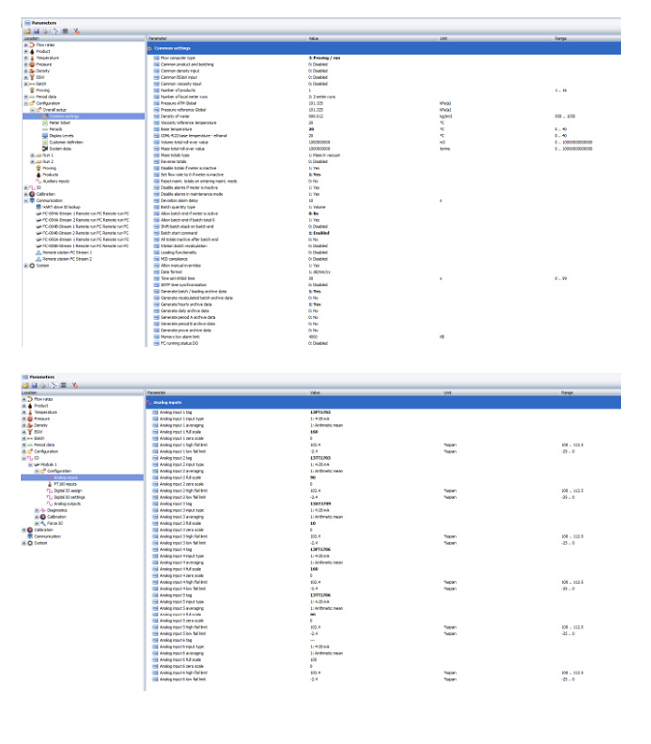This screenshot has height=744, width=651.
Task: Expand System in the Analog inputs window tree
Action: tap(24, 543)
